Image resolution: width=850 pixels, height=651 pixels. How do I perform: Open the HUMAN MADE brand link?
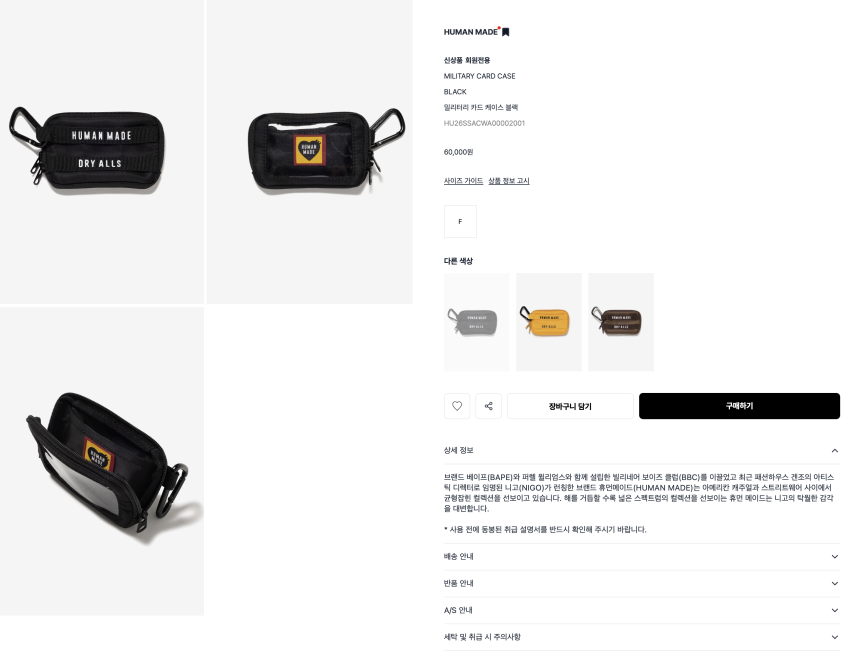click(471, 32)
